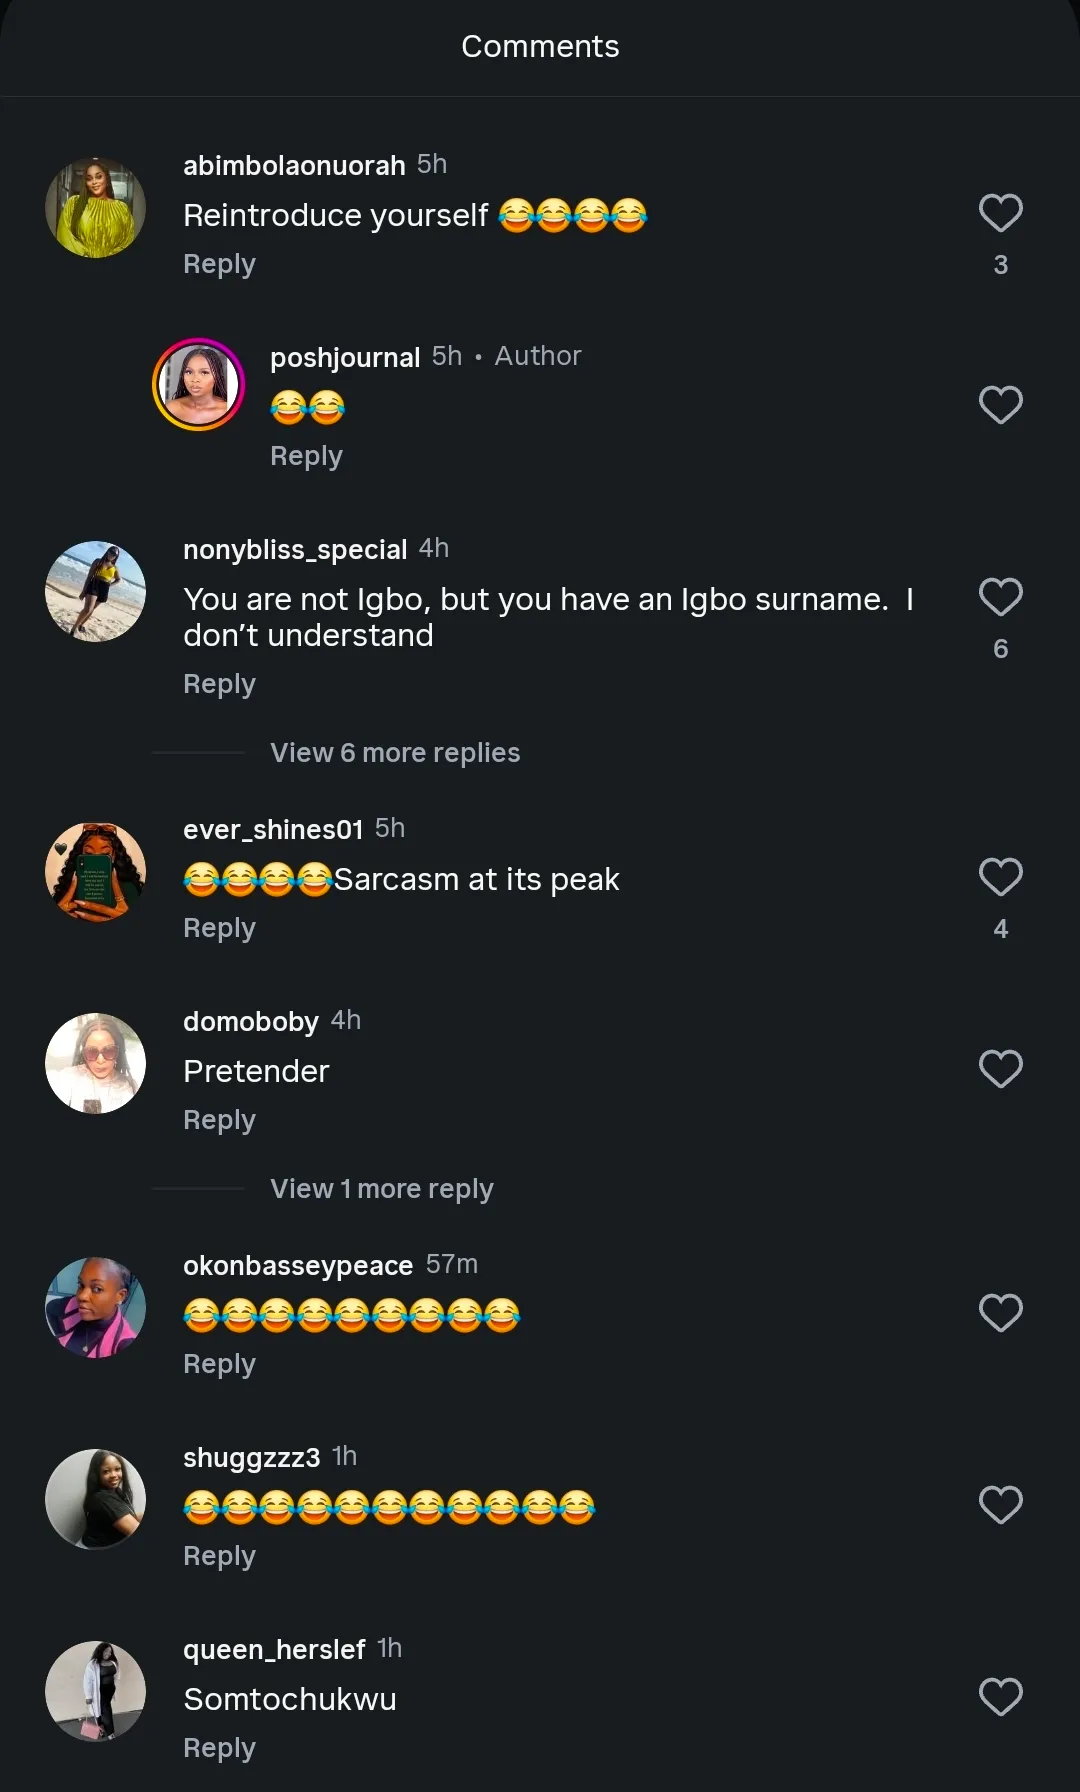Like nonybliss_special's Igbo surname comment
Viewport: 1080px width, 1792px height.
1000,597
